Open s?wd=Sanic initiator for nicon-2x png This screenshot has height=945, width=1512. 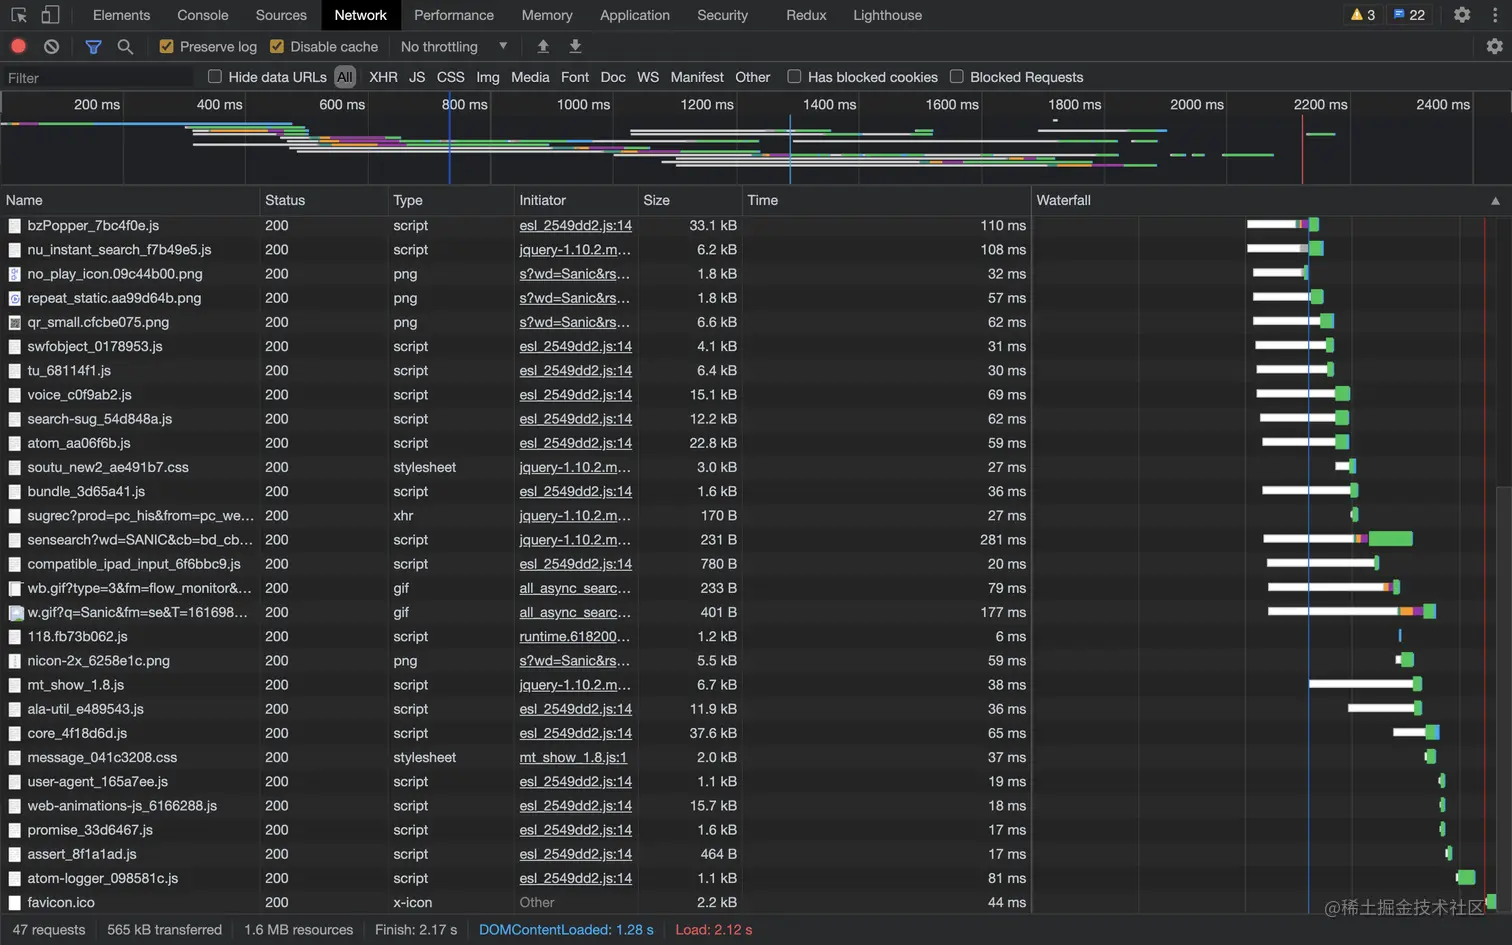pyautogui.click(x=575, y=661)
